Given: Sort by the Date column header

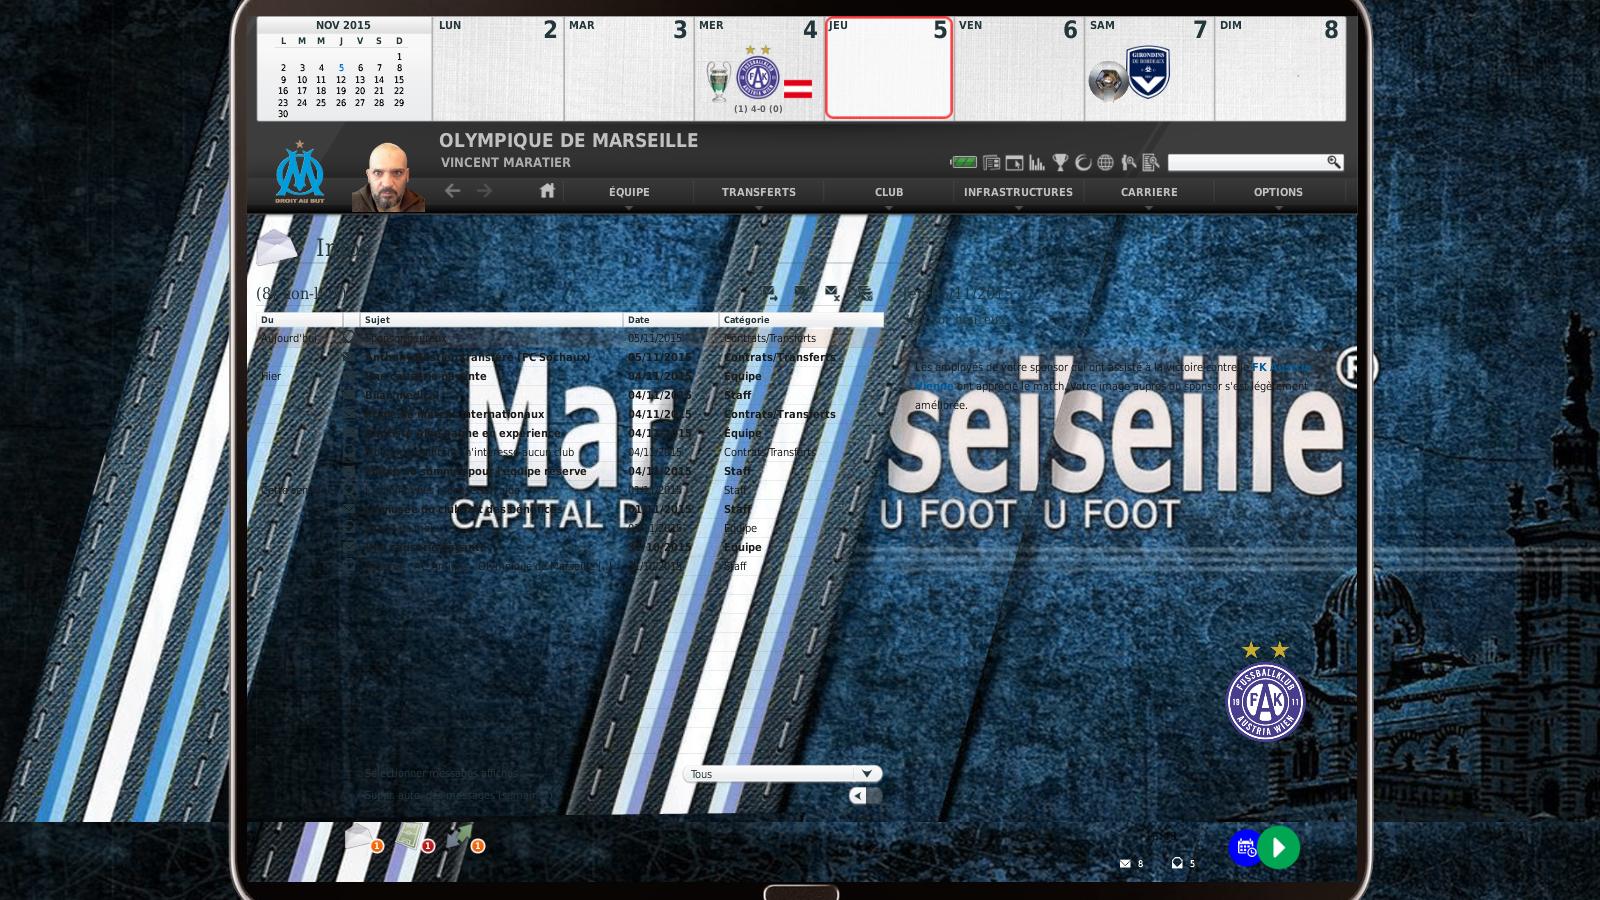Looking at the screenshot, I should click(x=671, y=320).
